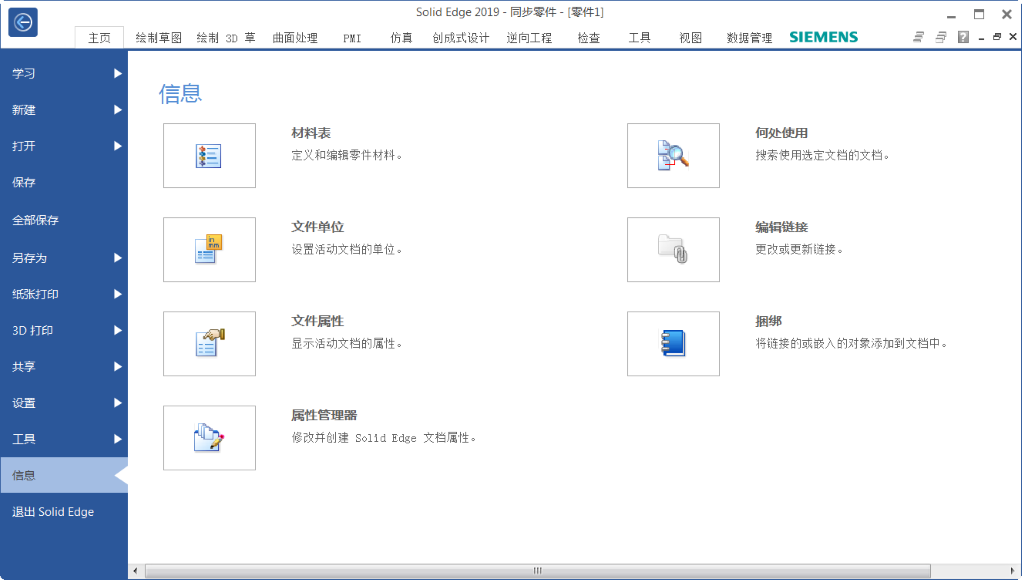Click the Bind (捆绑) notebook icon
This screenshot has height=580, width=1022.
coord(673,344)
